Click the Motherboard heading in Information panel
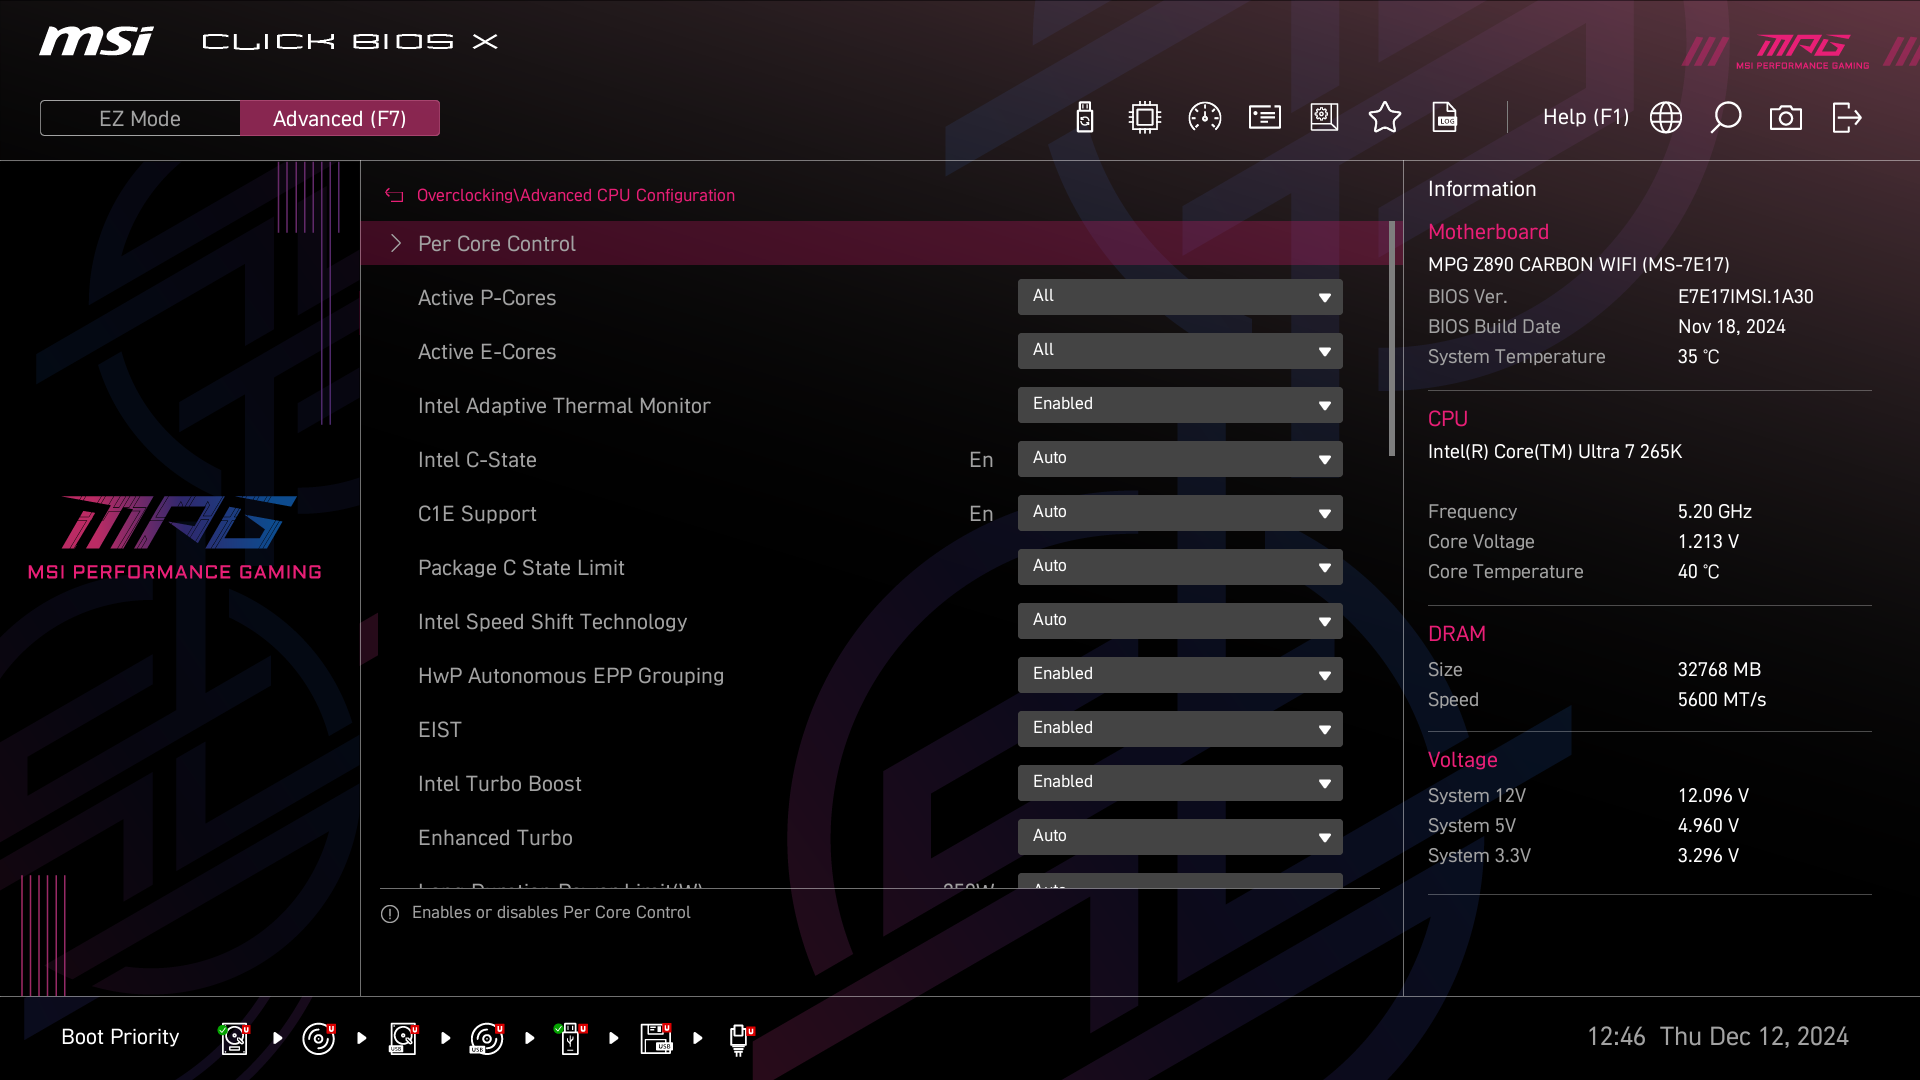1920x1080 pixels. pos(1488,232)
